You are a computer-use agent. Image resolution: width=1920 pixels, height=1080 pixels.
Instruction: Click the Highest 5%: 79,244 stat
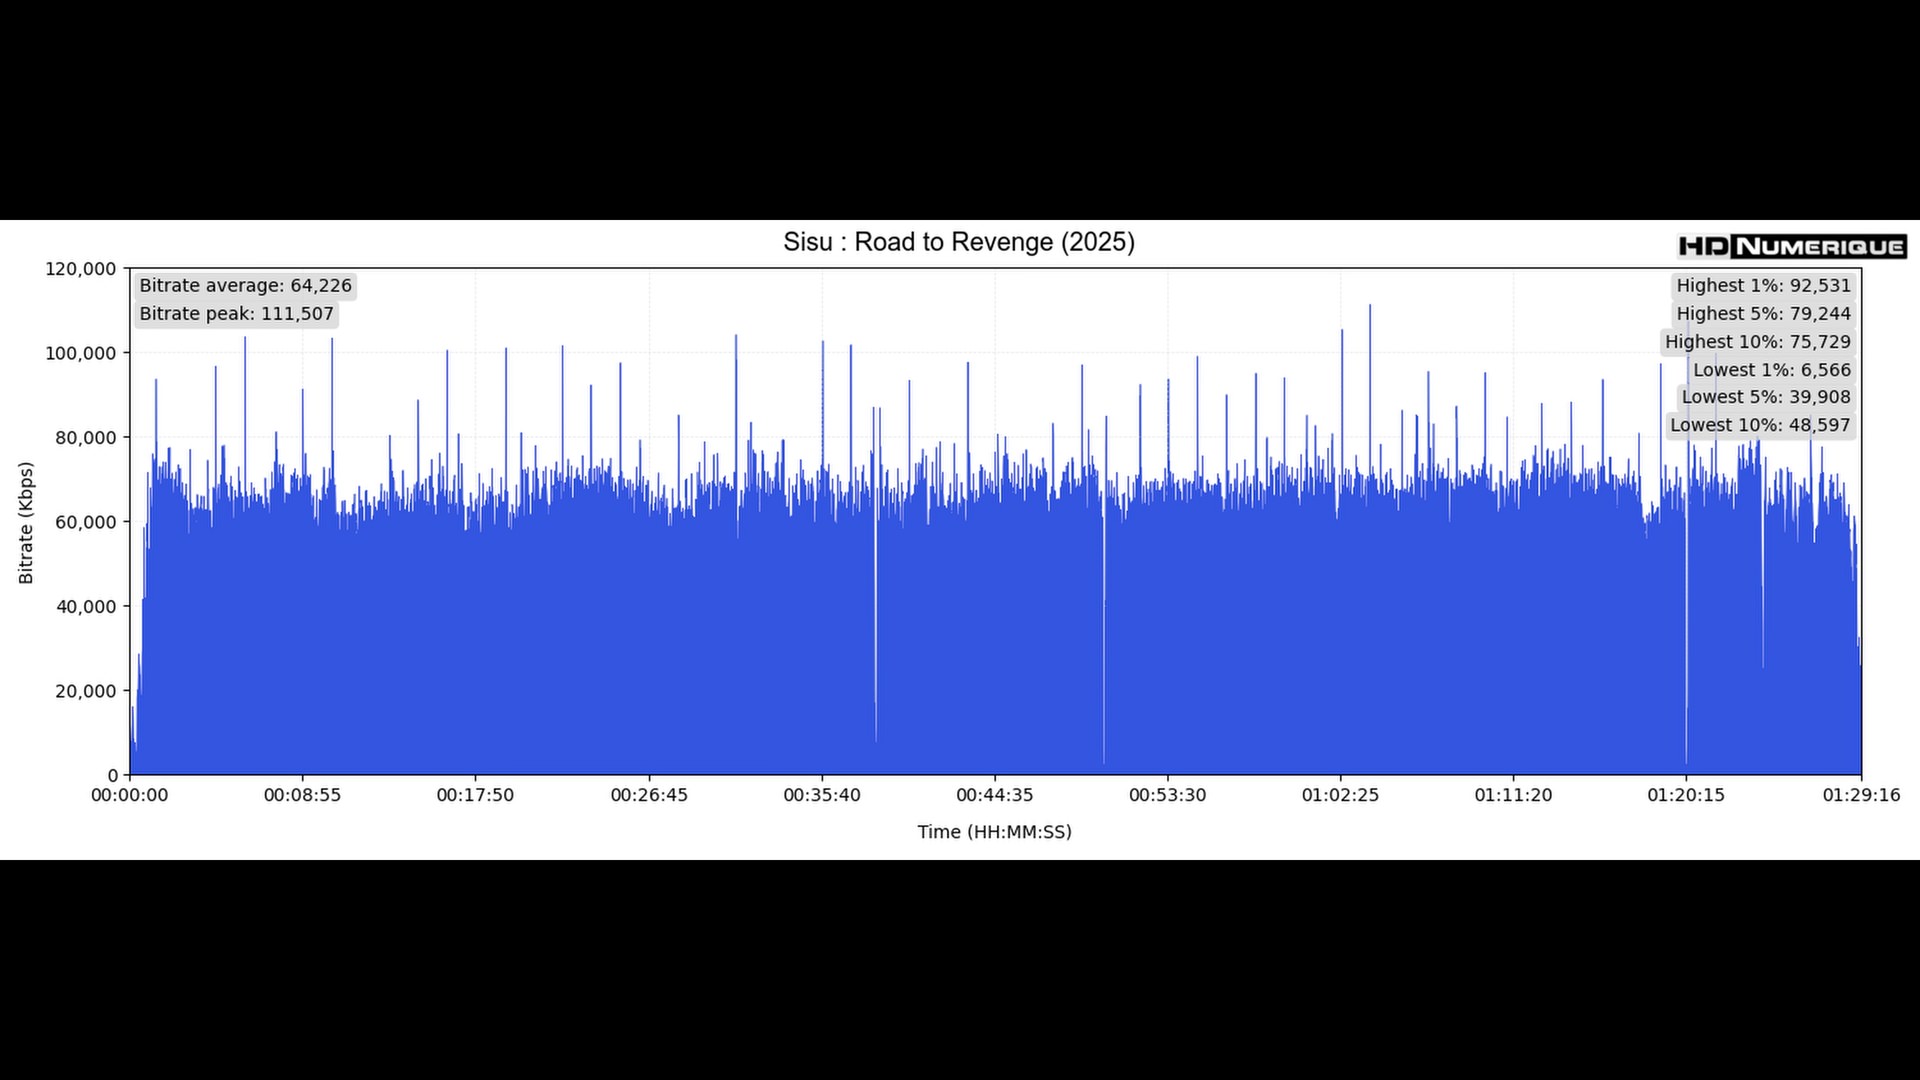click(x=1763, y=314)
